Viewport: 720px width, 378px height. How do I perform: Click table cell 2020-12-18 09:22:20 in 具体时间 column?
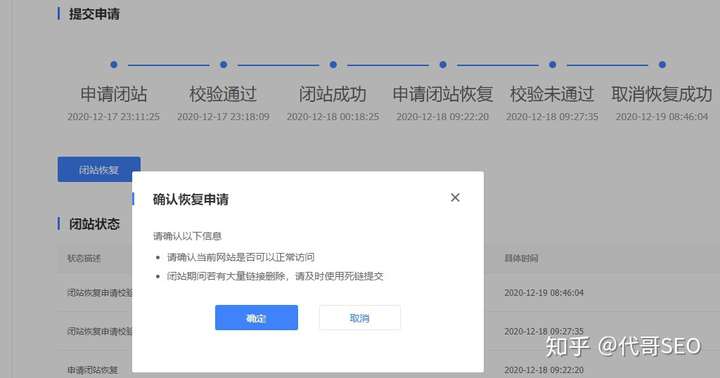click(544, 370)
